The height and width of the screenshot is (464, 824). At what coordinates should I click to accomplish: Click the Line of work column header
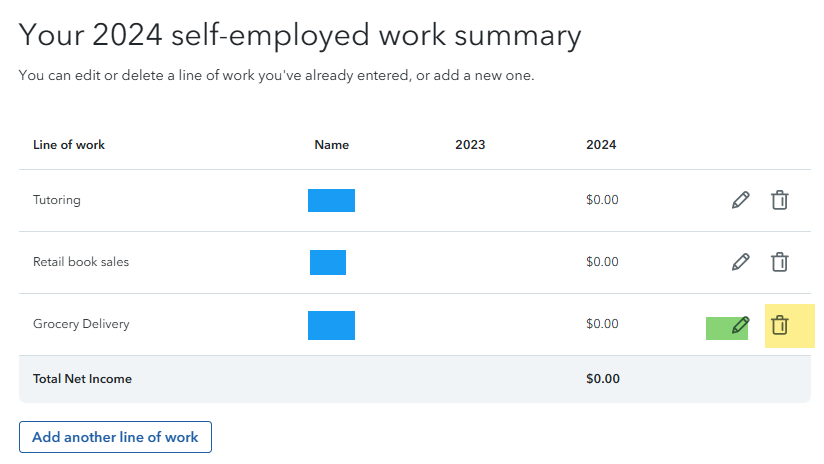(69, 145)
